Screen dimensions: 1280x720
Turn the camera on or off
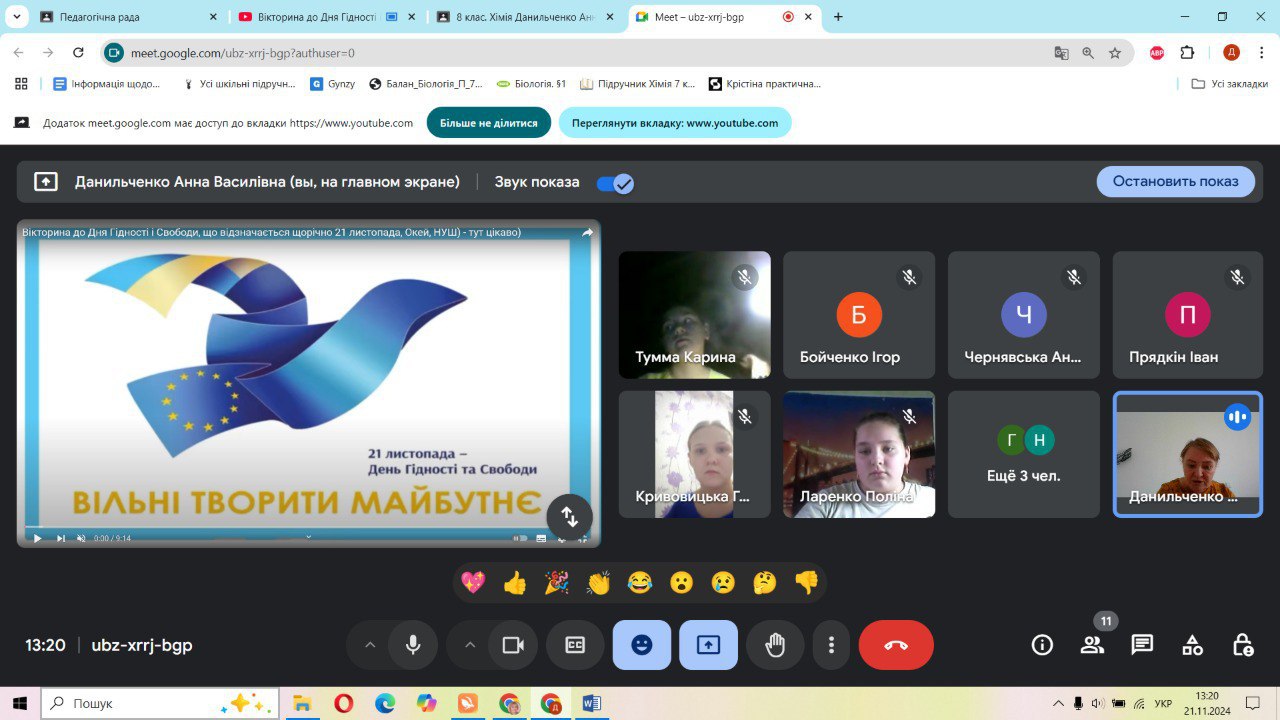[513, 645]
